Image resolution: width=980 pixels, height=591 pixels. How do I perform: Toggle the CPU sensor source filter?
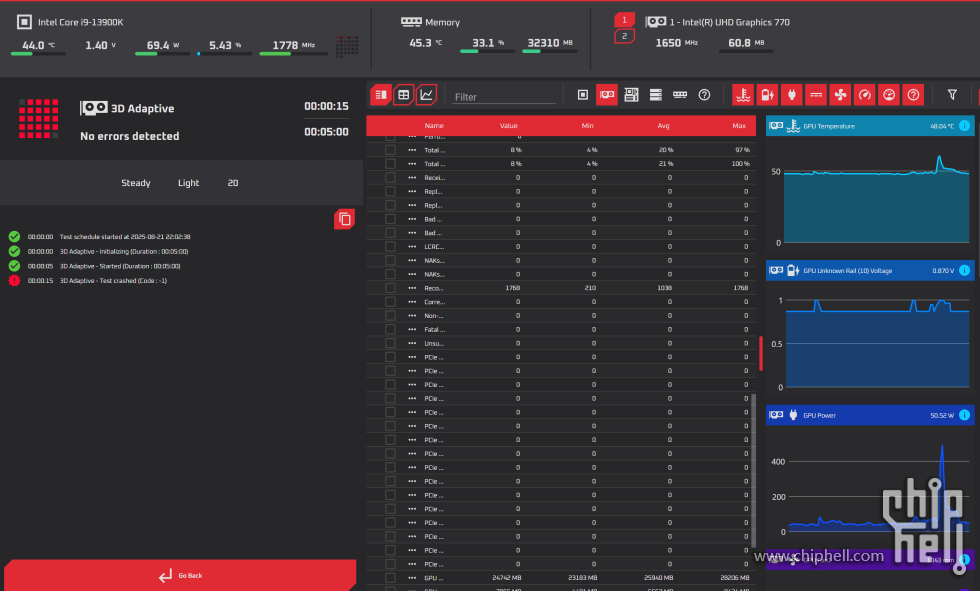coord(582,95)
